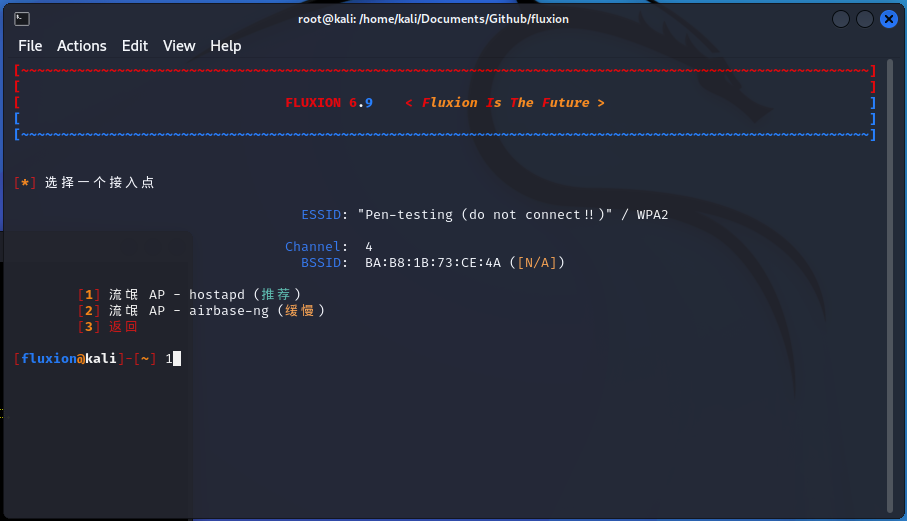Click the Channel 4 value
The height and width of the screenshot is (521, 907).
point(369,247)
